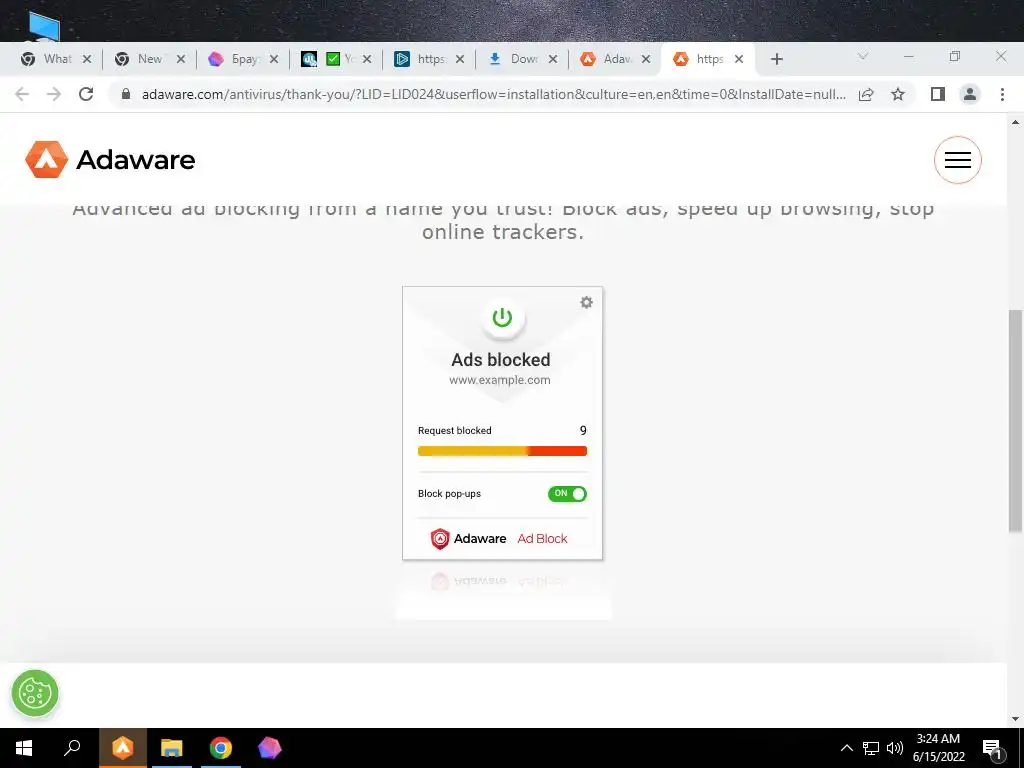Click the page vertical scrollbar thumb
The height and width of the screenshot is (768, 1024).
tap(1016, 421)
